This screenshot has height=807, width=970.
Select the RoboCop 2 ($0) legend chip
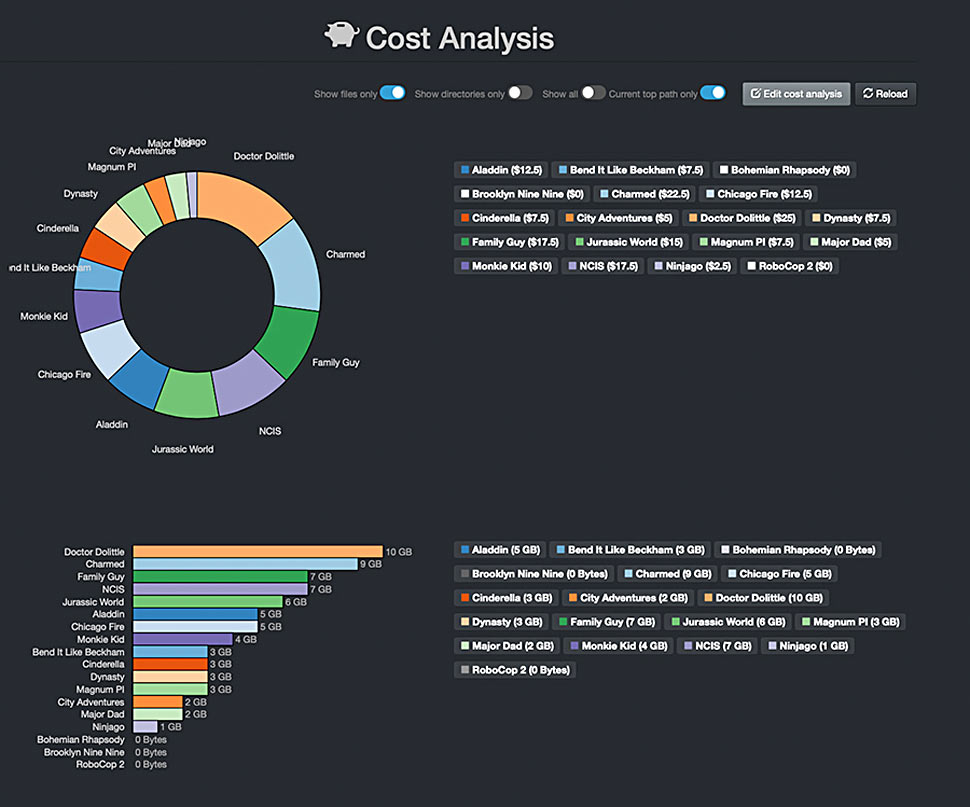click(x=789, y=267)
